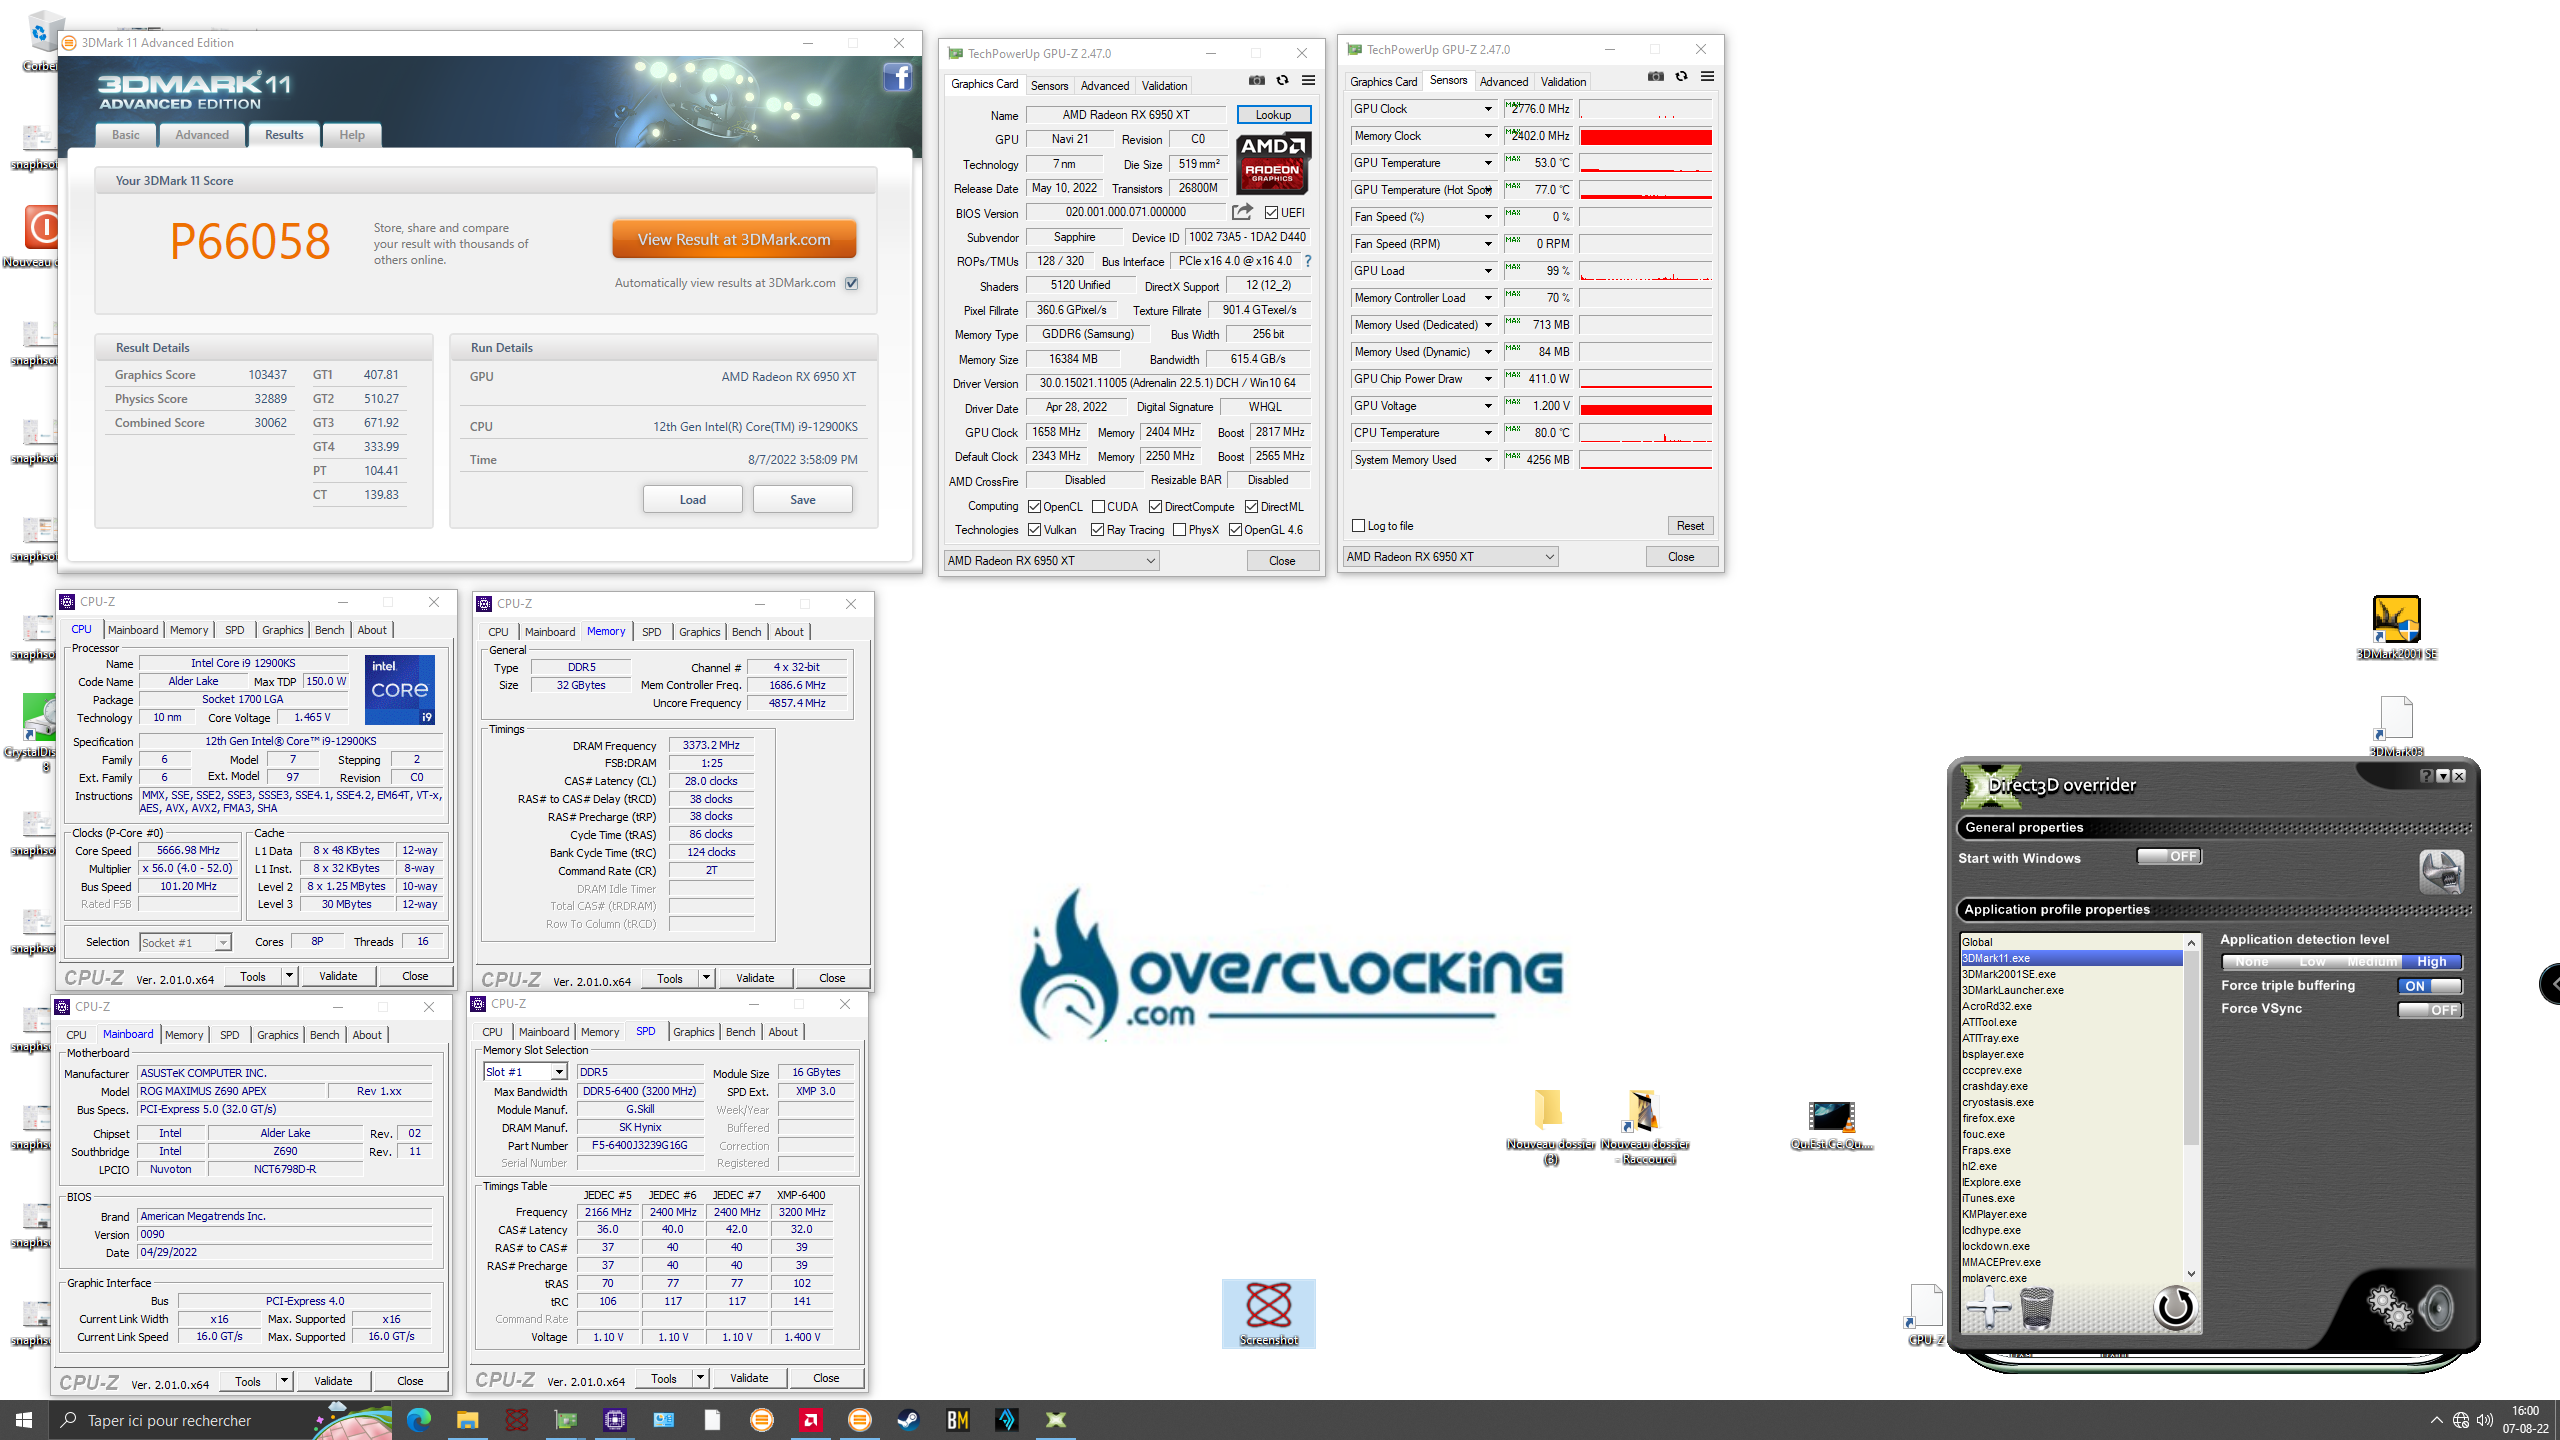
Task: Open Memory Clock sensor dropdown
Action: pyautogui.click(x=1487, y=136)
